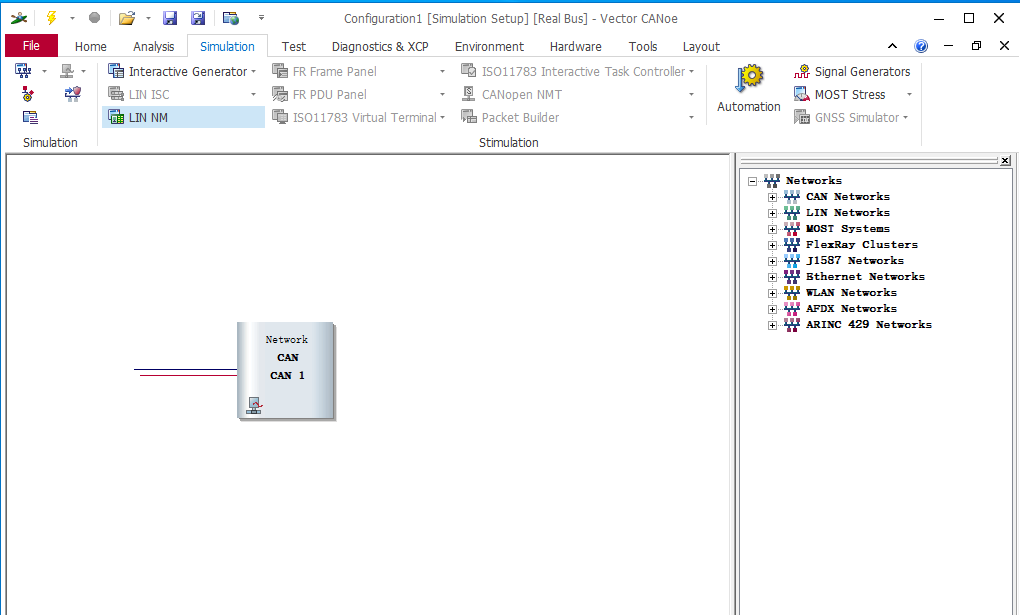Image resolution: width=1020 pixels, height=615 pixels.
Task: Click the CANoe kayak application icon
Action: point(19,18)
